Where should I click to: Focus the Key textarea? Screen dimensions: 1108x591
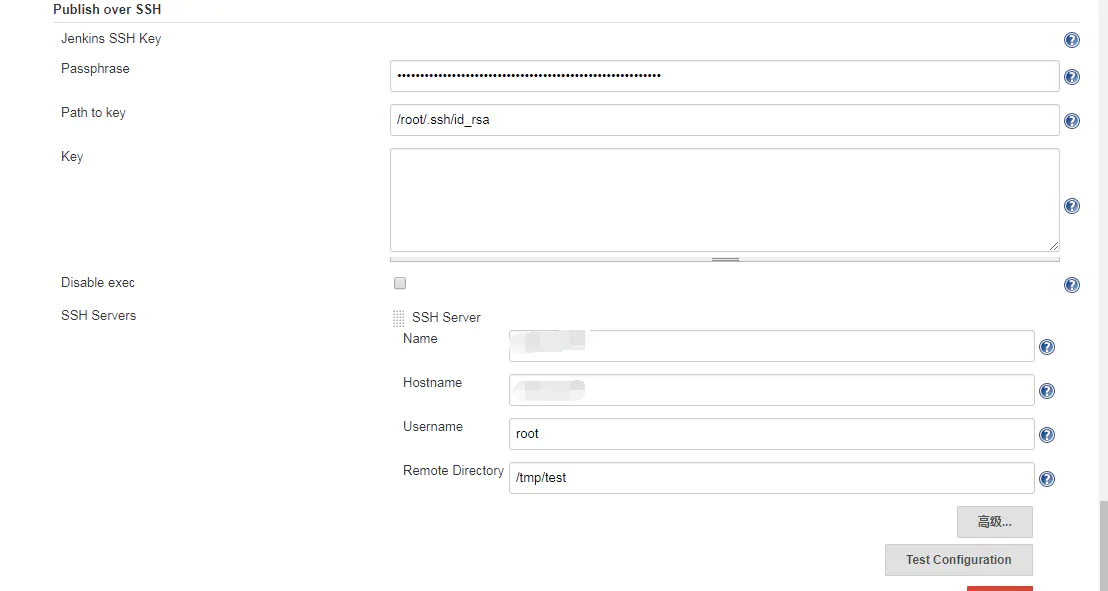click(724, 199)
